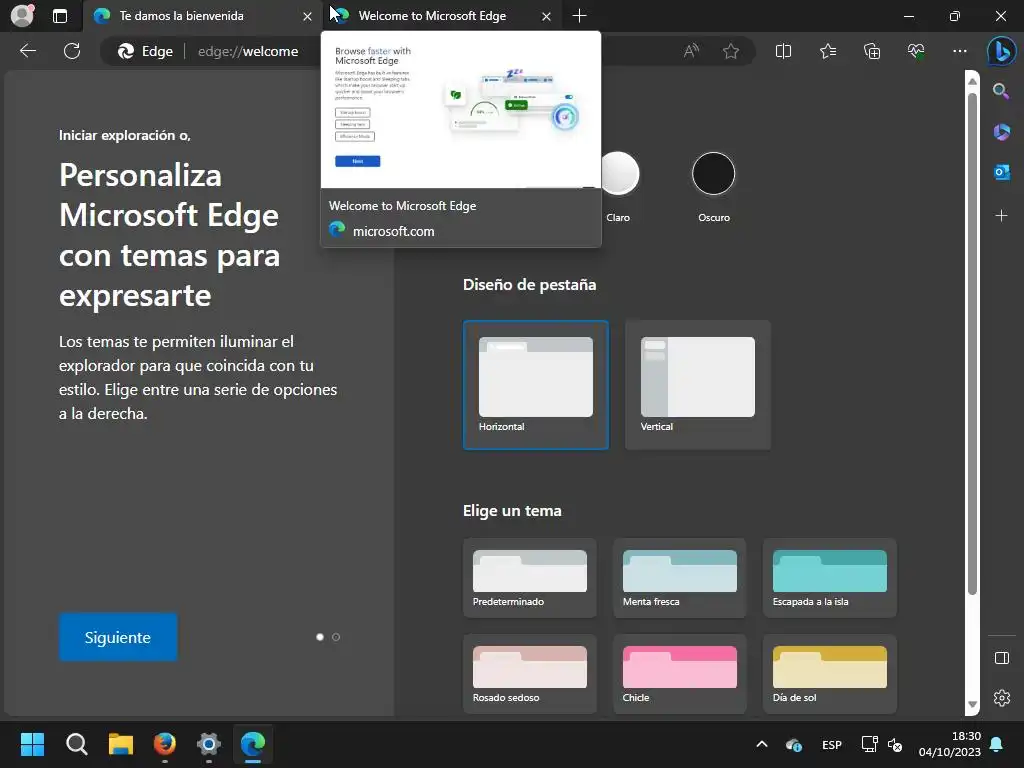The image size is (1024, 768).
Task: Open the tab actions menu icon
Action: (x=59, y=16)
